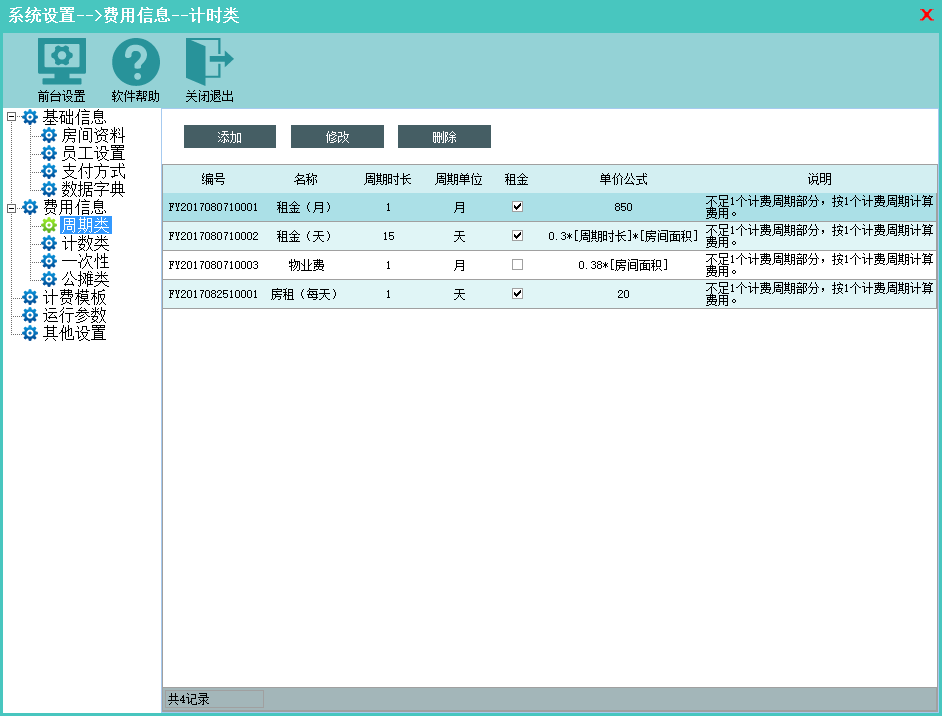Screen dimensions: 942x716
Task: Click the 修改 button
Action: [x=337, y=137]
